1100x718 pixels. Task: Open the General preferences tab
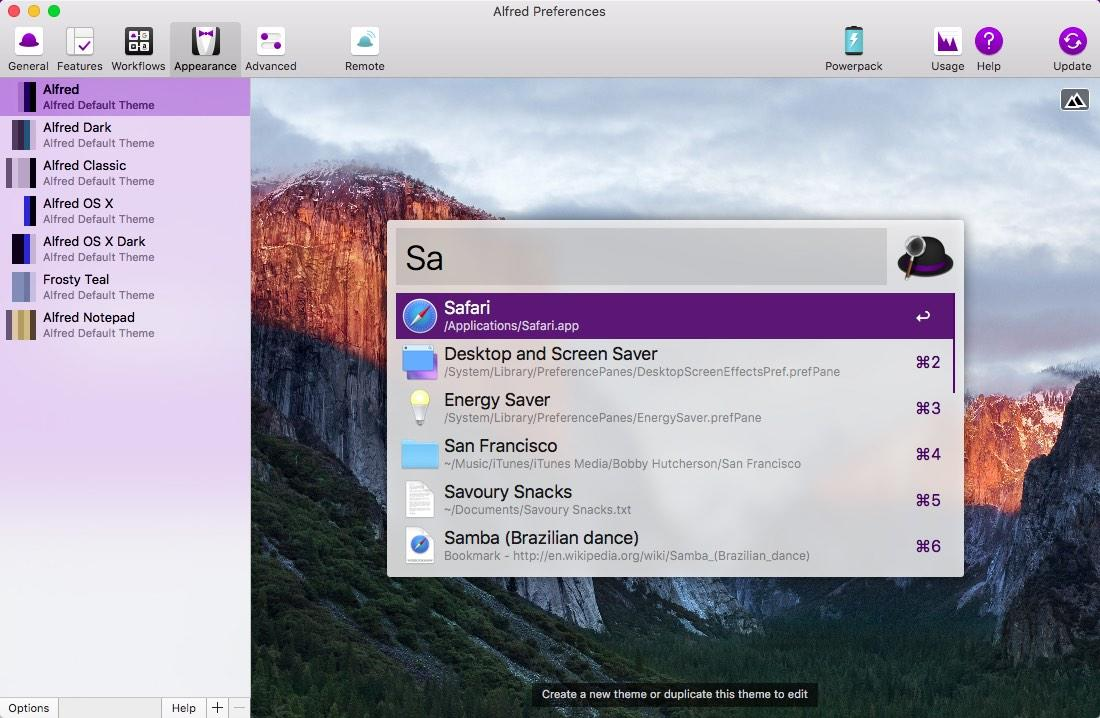tap(28, 49)
